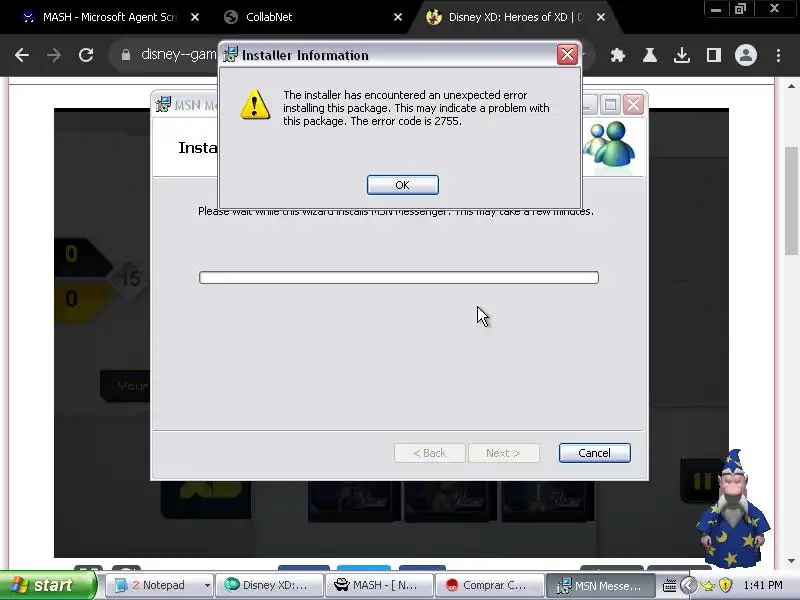
Task: Close the MSN Messenger installer window
Action: click(634, 105)
